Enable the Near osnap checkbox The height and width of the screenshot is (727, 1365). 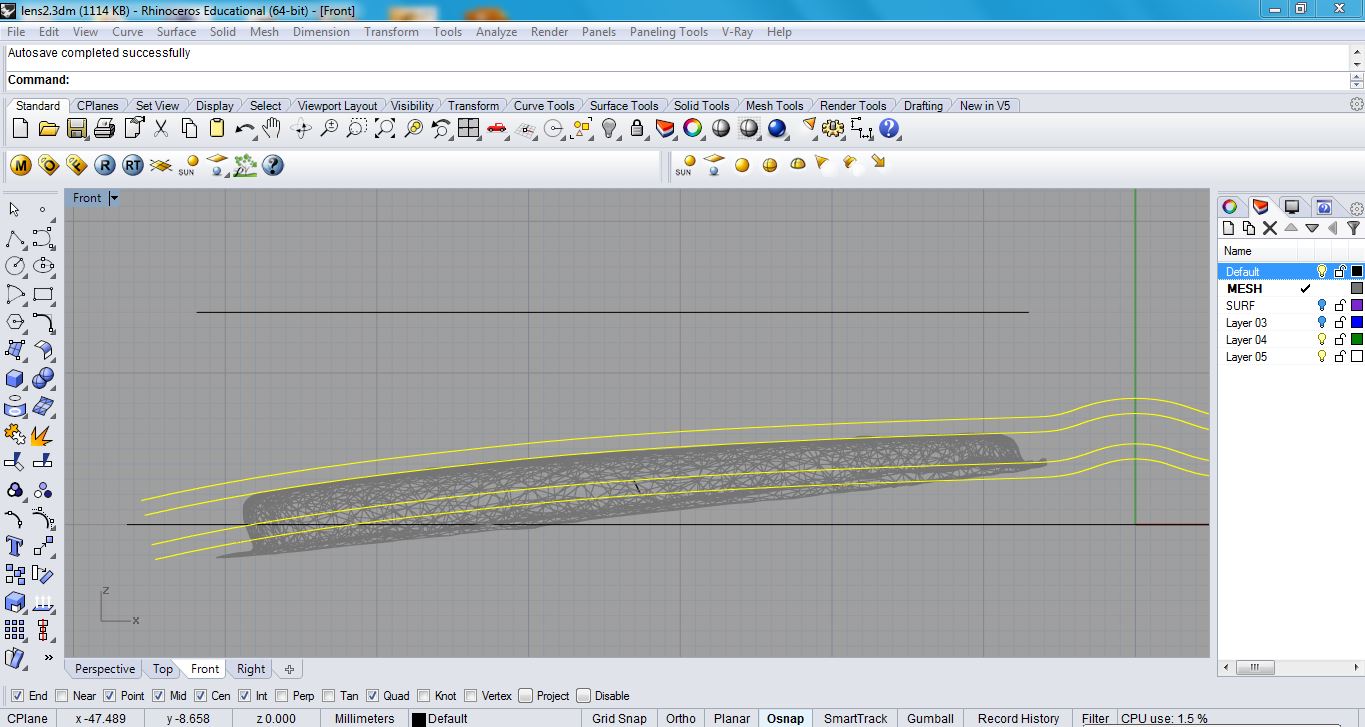click(62, 696)
